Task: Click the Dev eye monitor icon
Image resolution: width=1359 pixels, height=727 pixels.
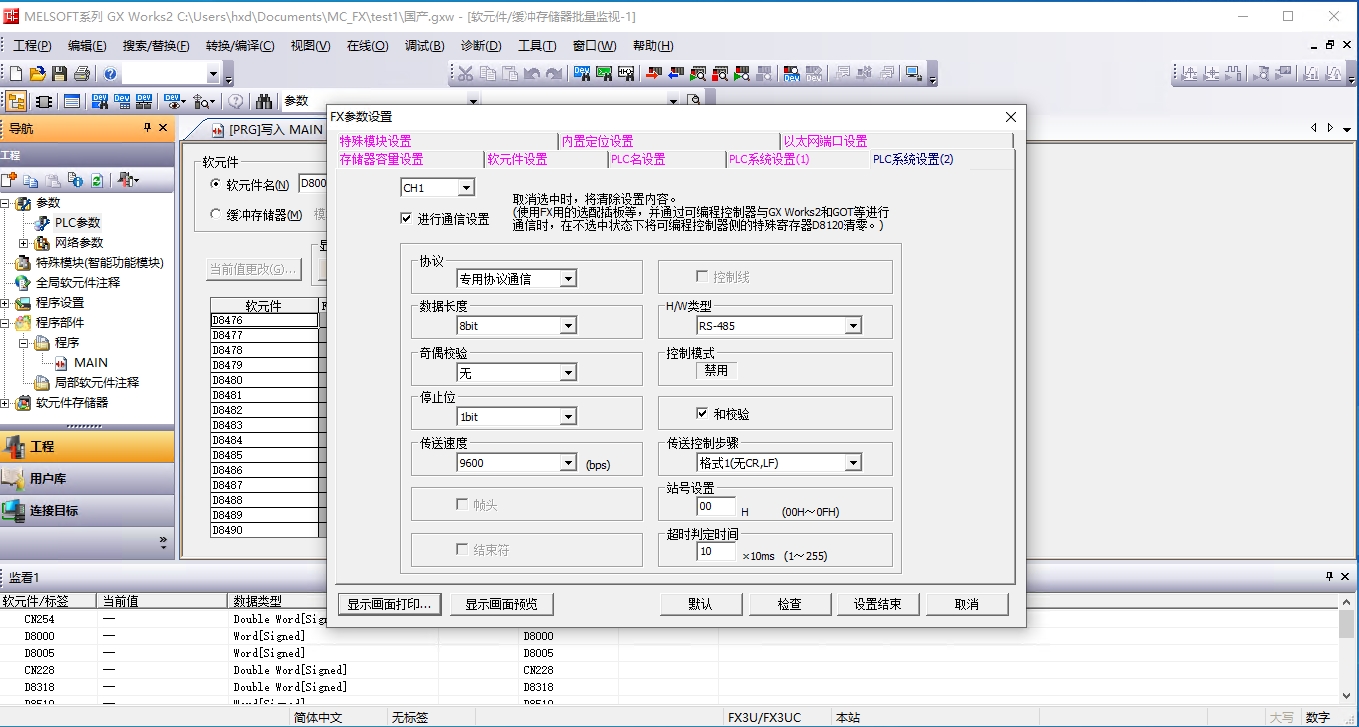Action: click(x=174, y=101)
